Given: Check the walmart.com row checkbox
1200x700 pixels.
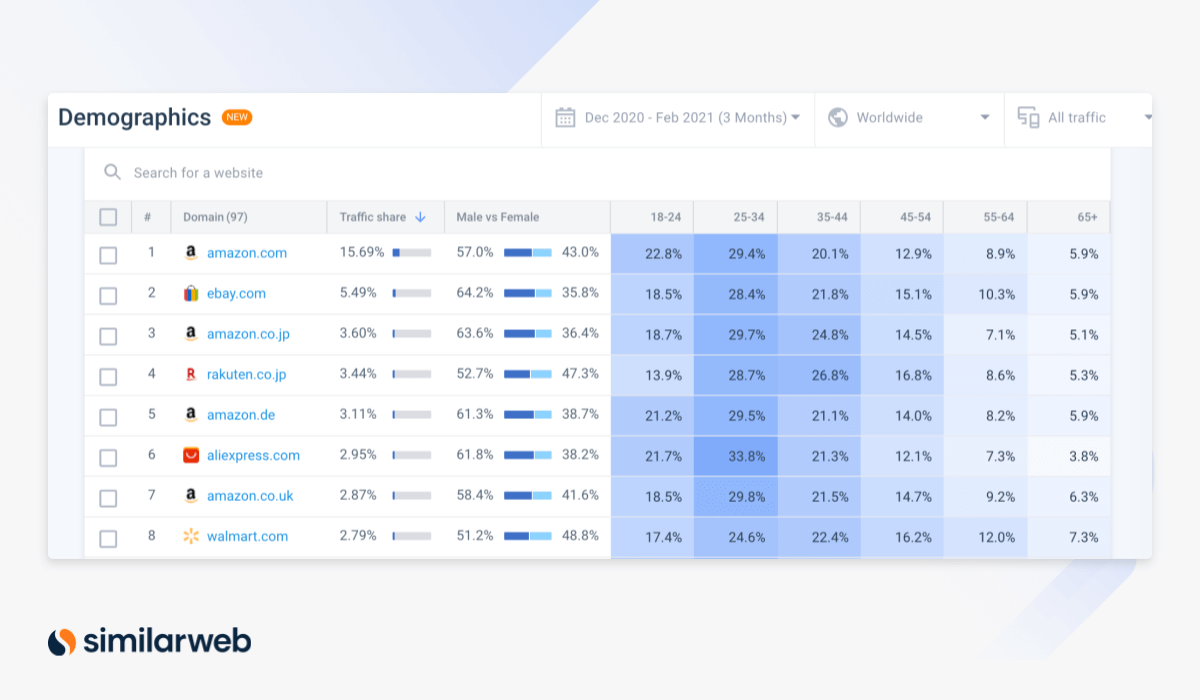Looking at the screenshot, I should pos(108,539).
